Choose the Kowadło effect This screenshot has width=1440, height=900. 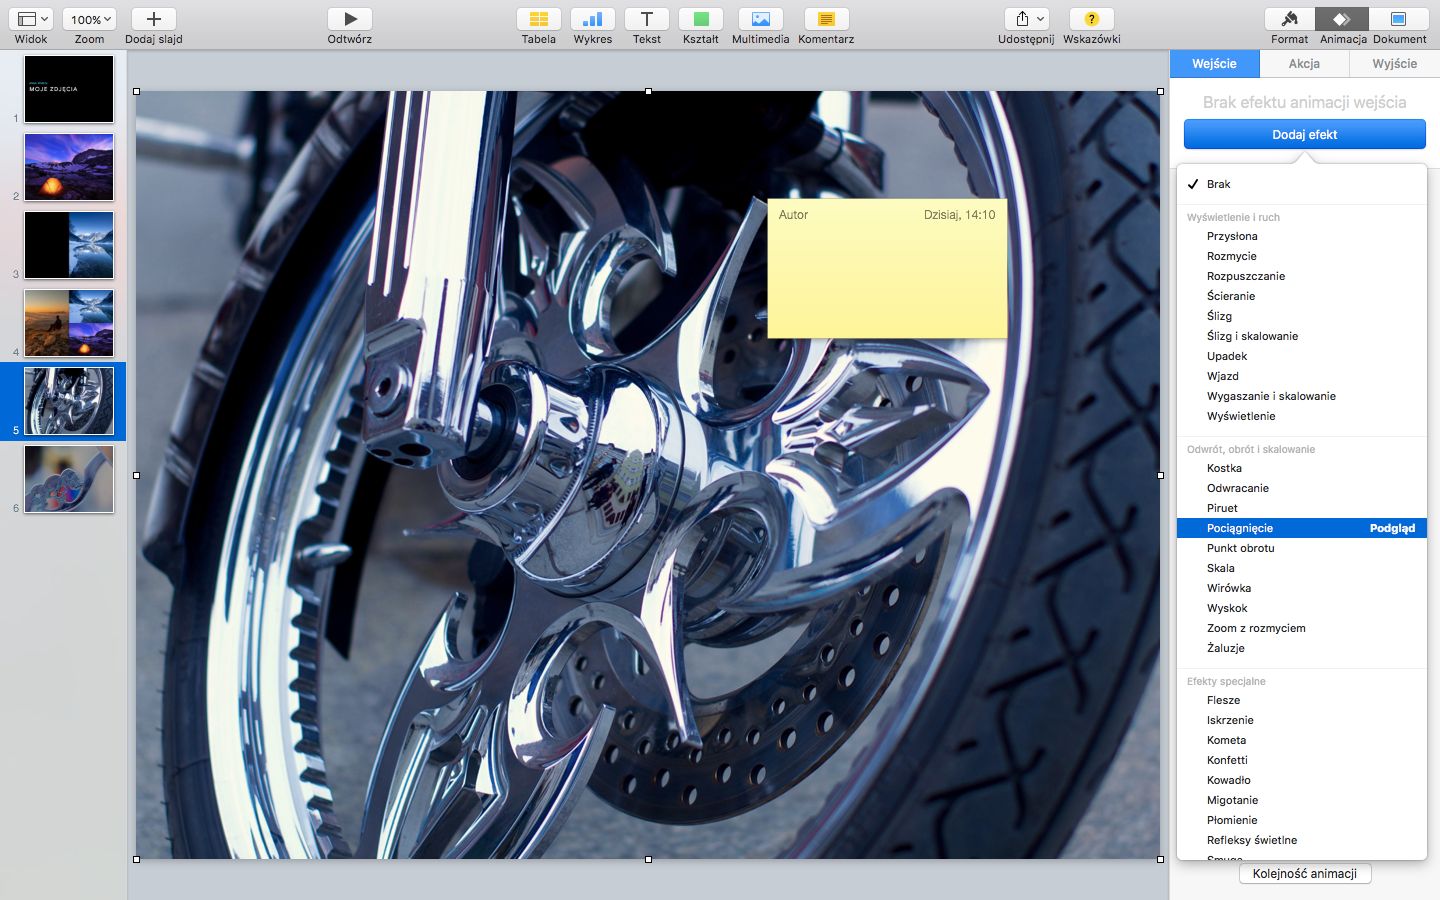1302,780
